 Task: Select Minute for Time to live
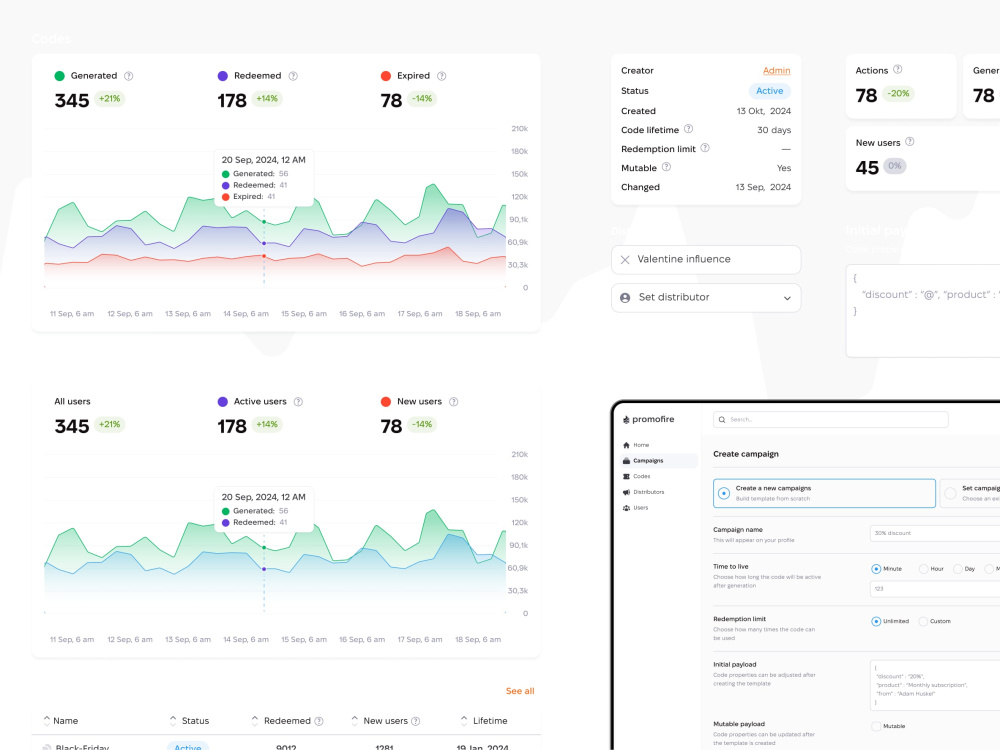[x=876, y=569]
